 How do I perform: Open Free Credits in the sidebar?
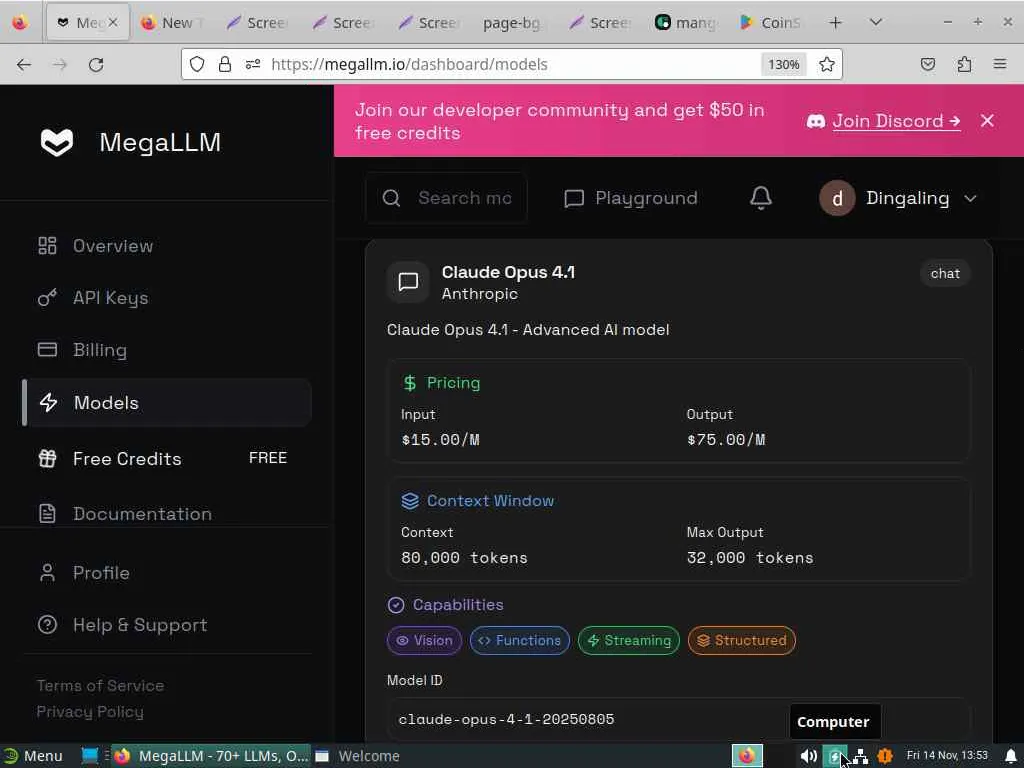(x=167, y=458)
